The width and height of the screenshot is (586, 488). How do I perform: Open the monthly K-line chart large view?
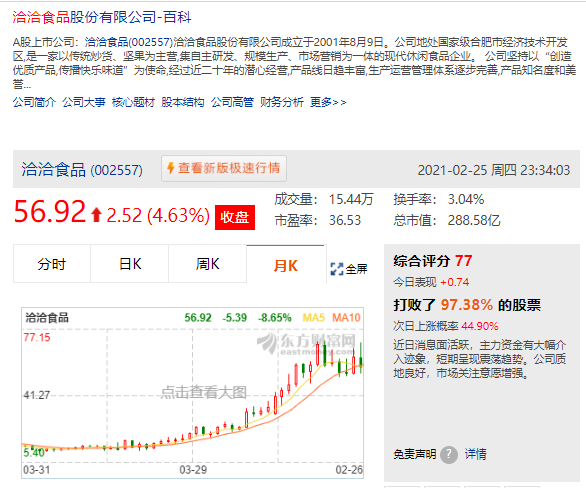192,393
